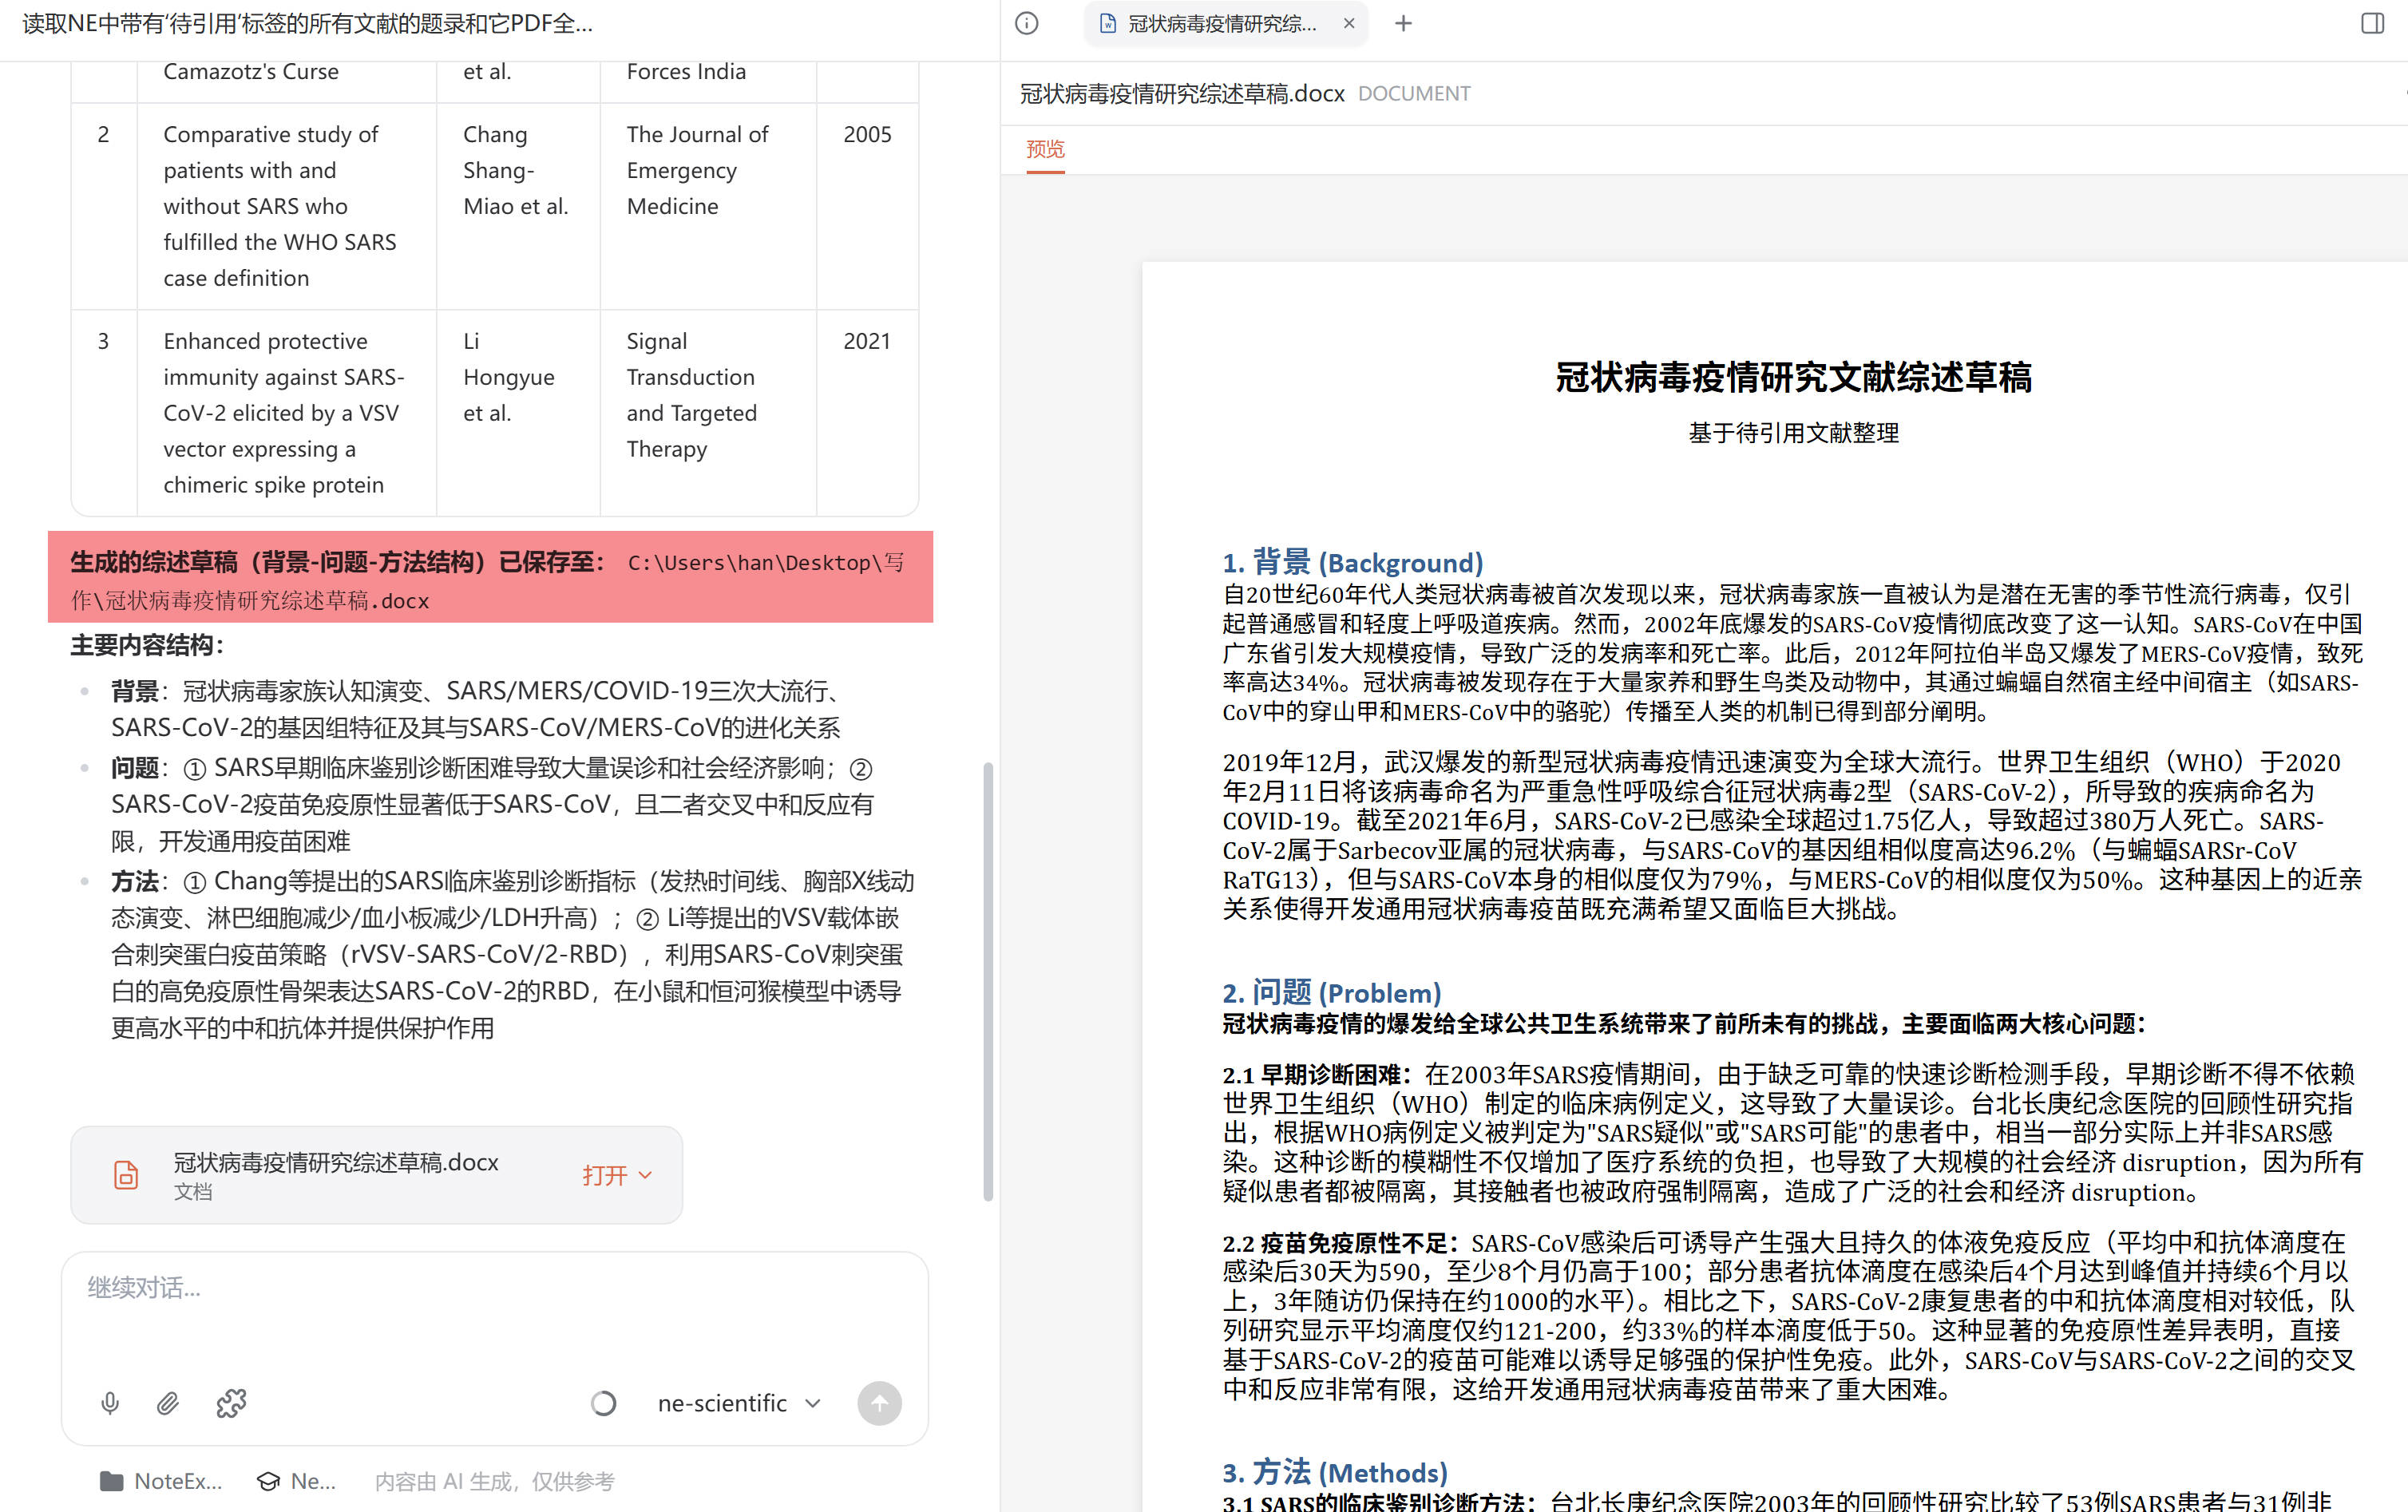This screenshot has width=2408, height=1512.
Task: Click the docx file icon in attachment card
Action: [x=126, y=1175]
